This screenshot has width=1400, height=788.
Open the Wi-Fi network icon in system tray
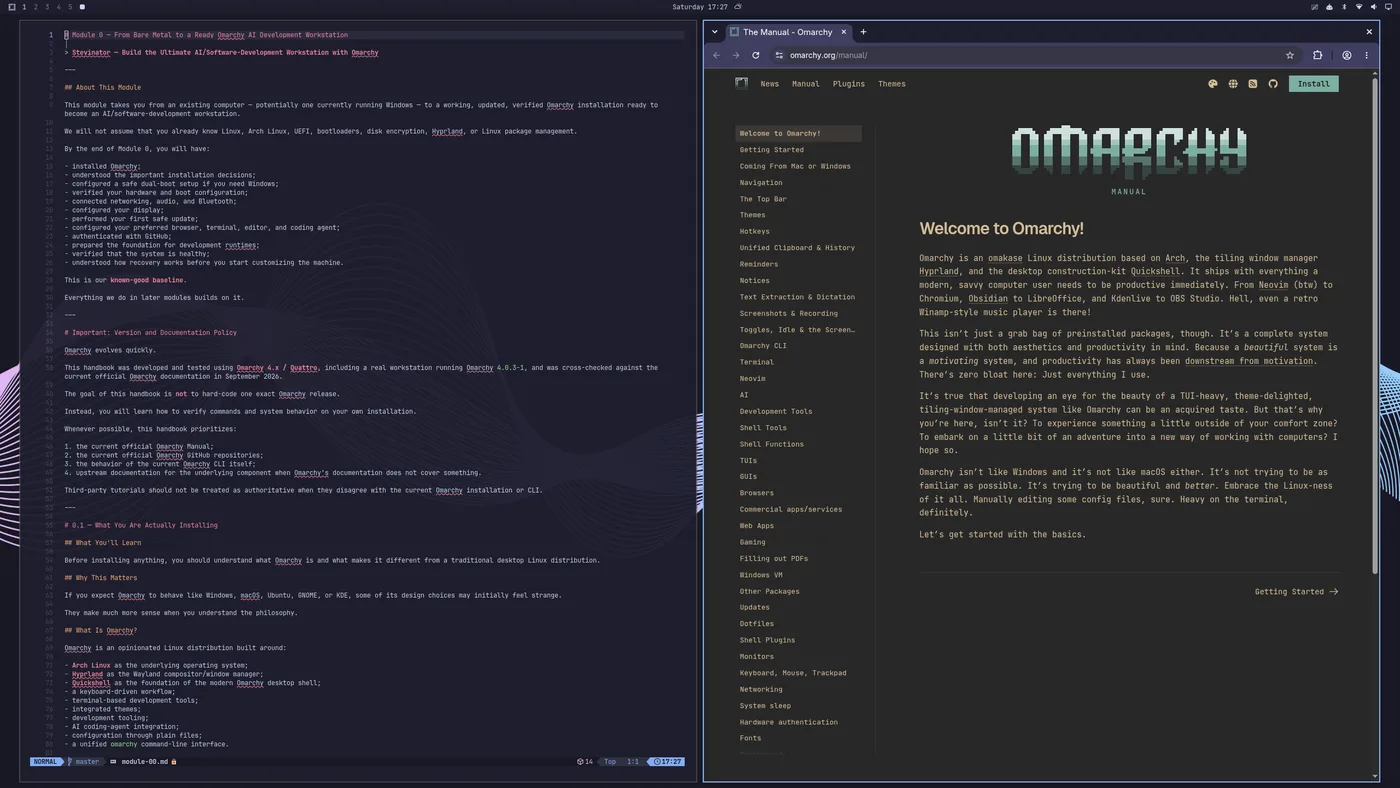1358,7
